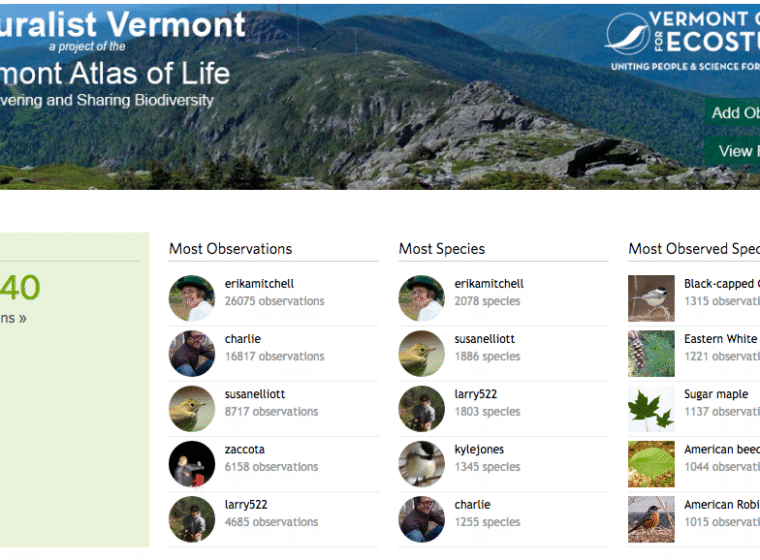The height and width of the screenshot is (560, 760).
Task: Open the Vermont Atlas of Life title
Action: tap(115, 73)
